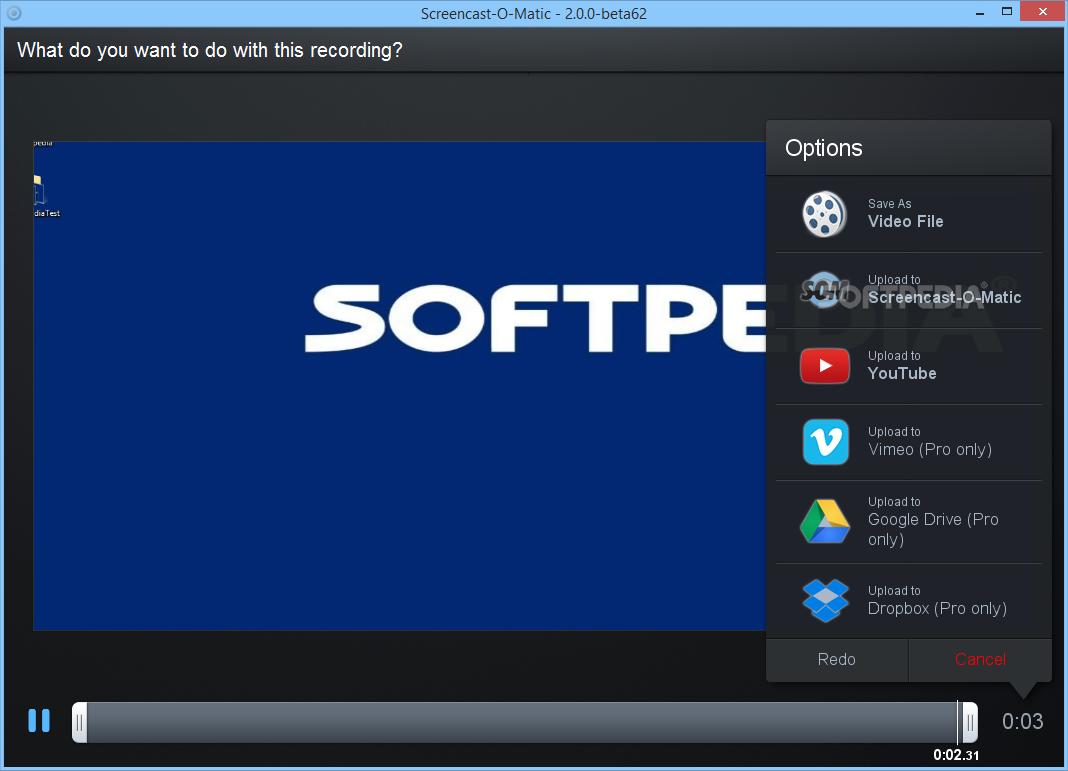Select Upload to YouTube option
This screenshot has height=771, width=1068.
click(909, 366)
